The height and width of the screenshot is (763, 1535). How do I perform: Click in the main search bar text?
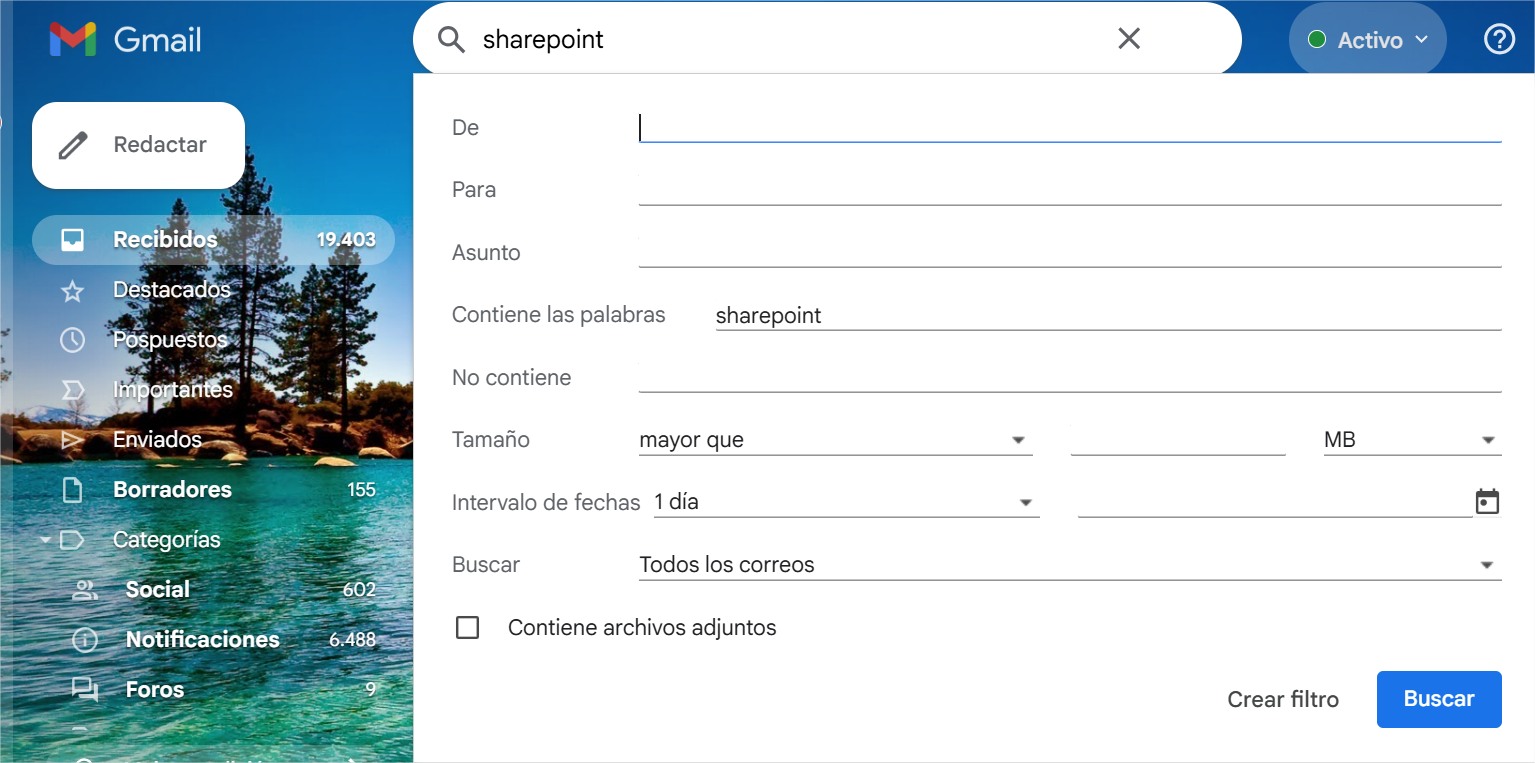tap(543, 39)
